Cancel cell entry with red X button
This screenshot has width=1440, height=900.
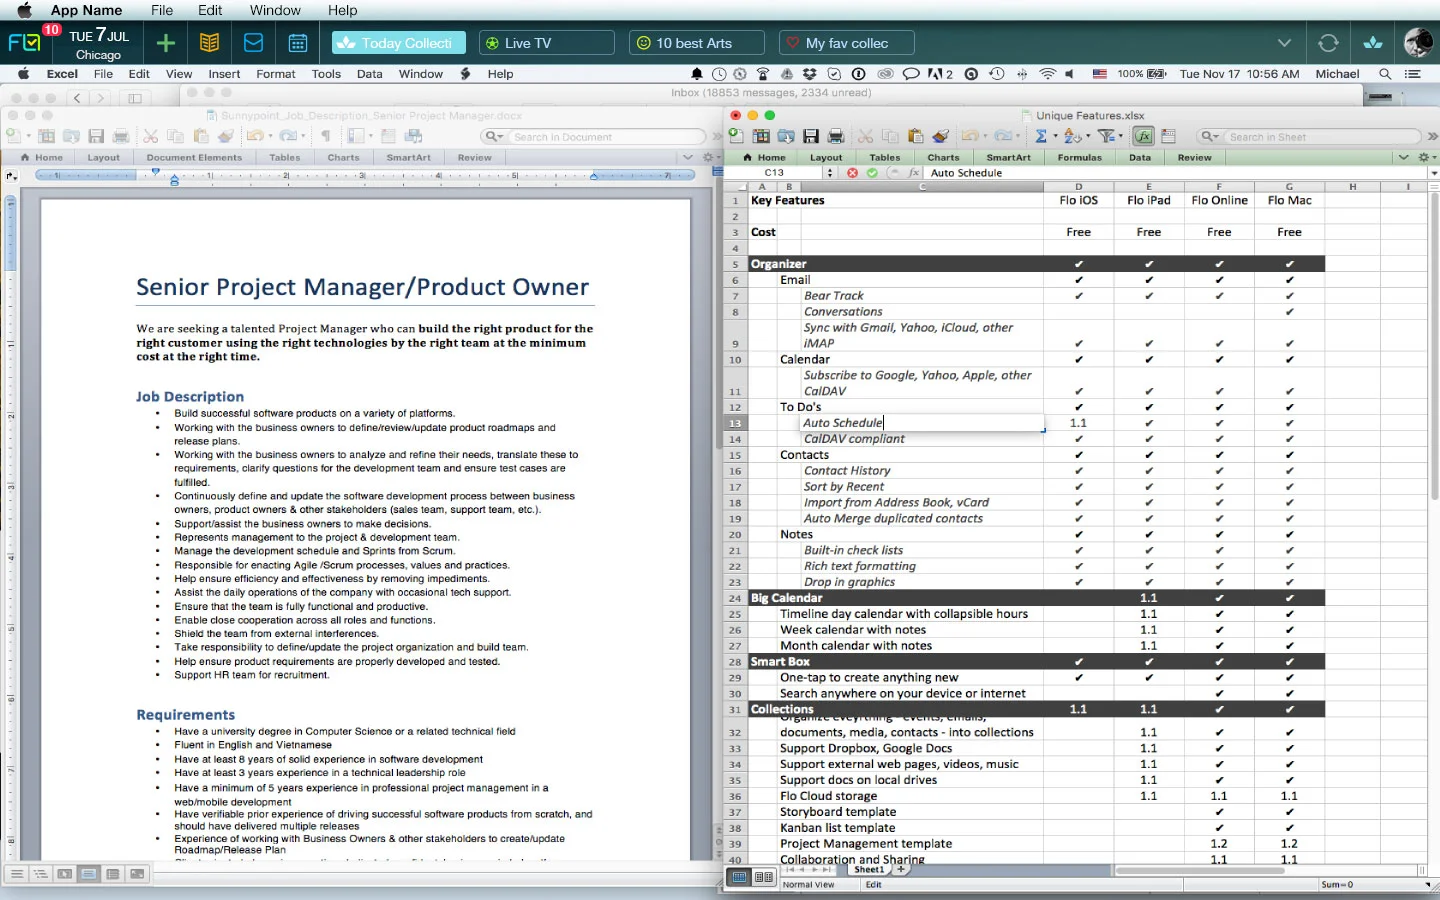click(852, 173)
